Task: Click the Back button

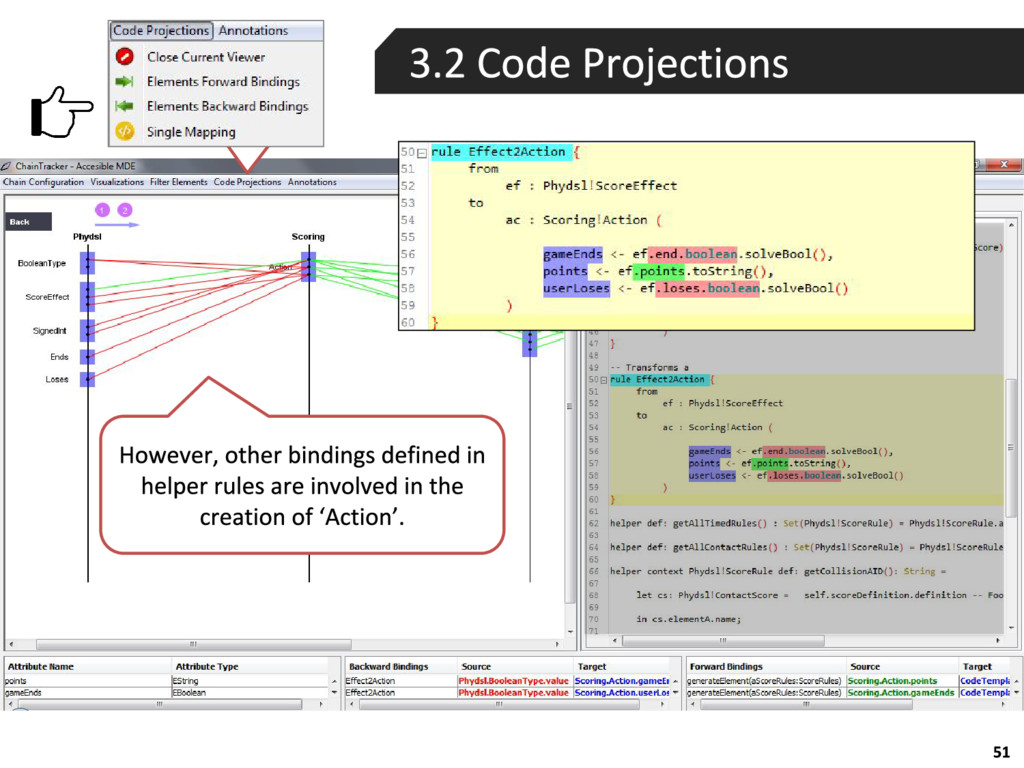Action: [x=28, y=222]
